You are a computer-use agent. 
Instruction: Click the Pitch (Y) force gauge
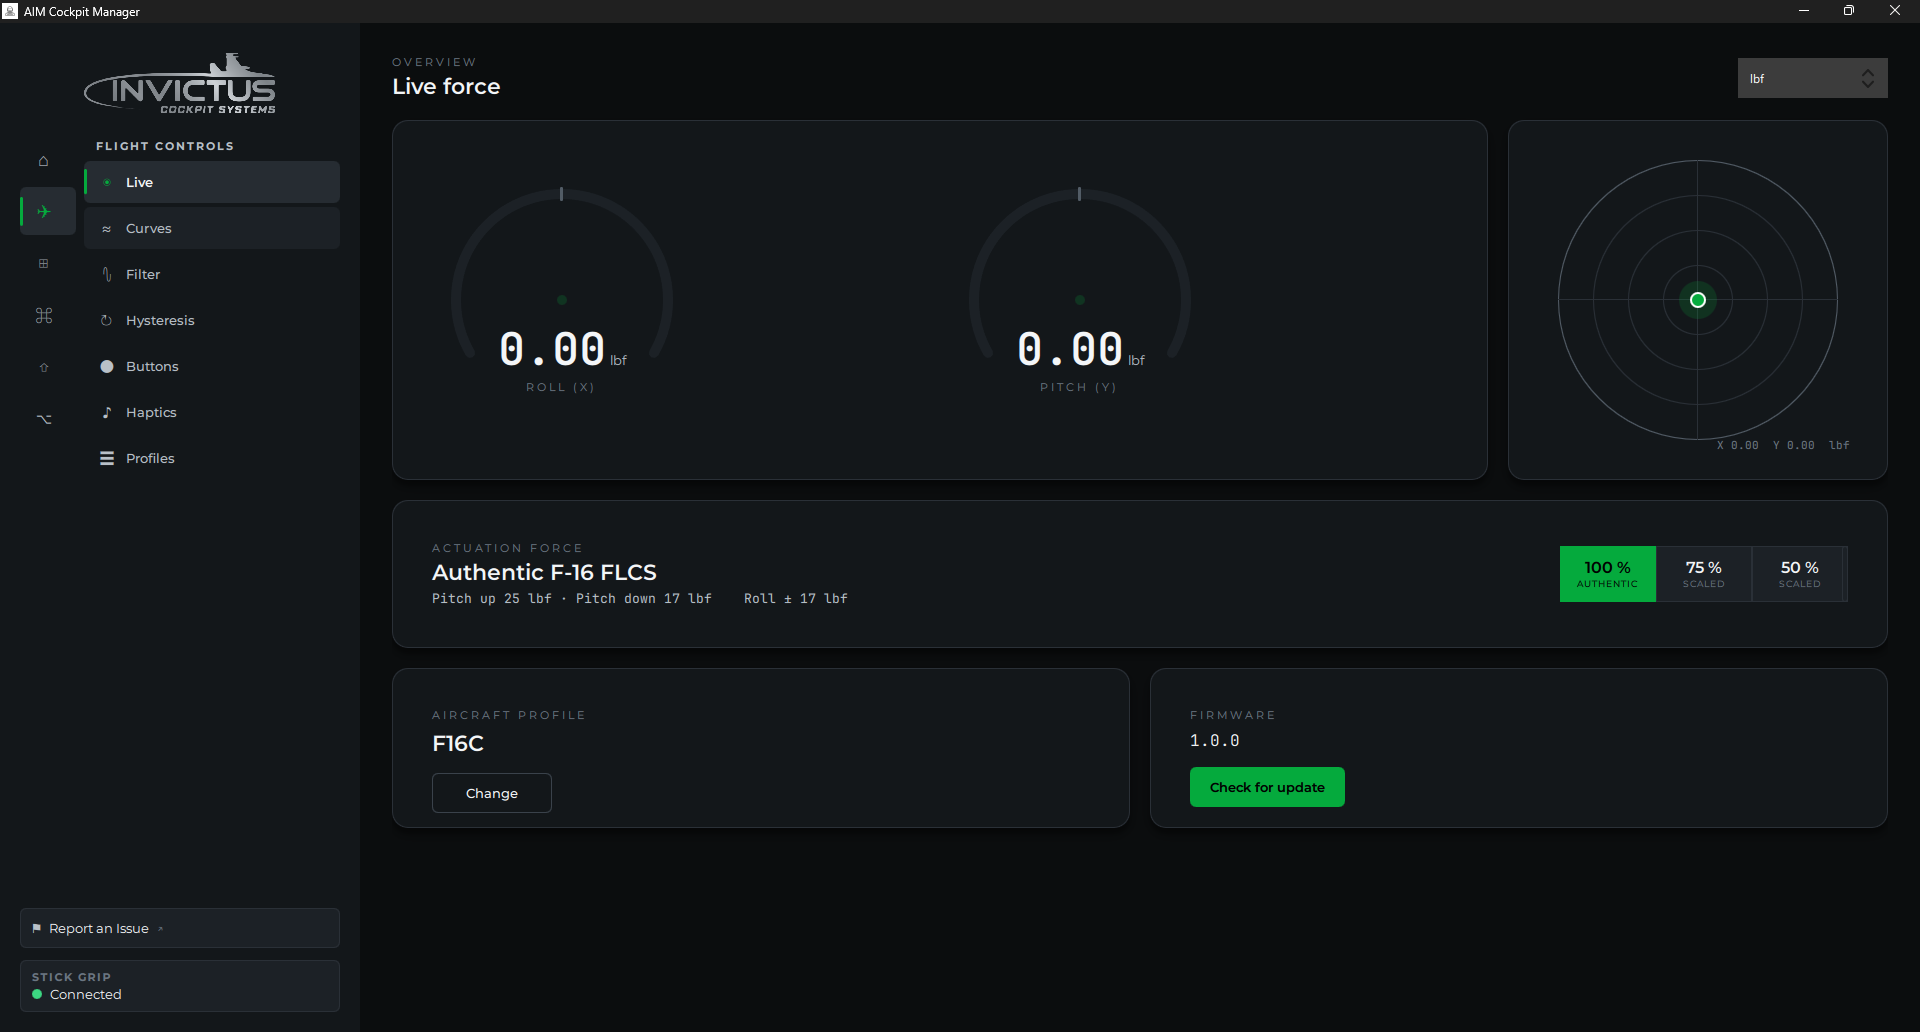(1079, 290)
